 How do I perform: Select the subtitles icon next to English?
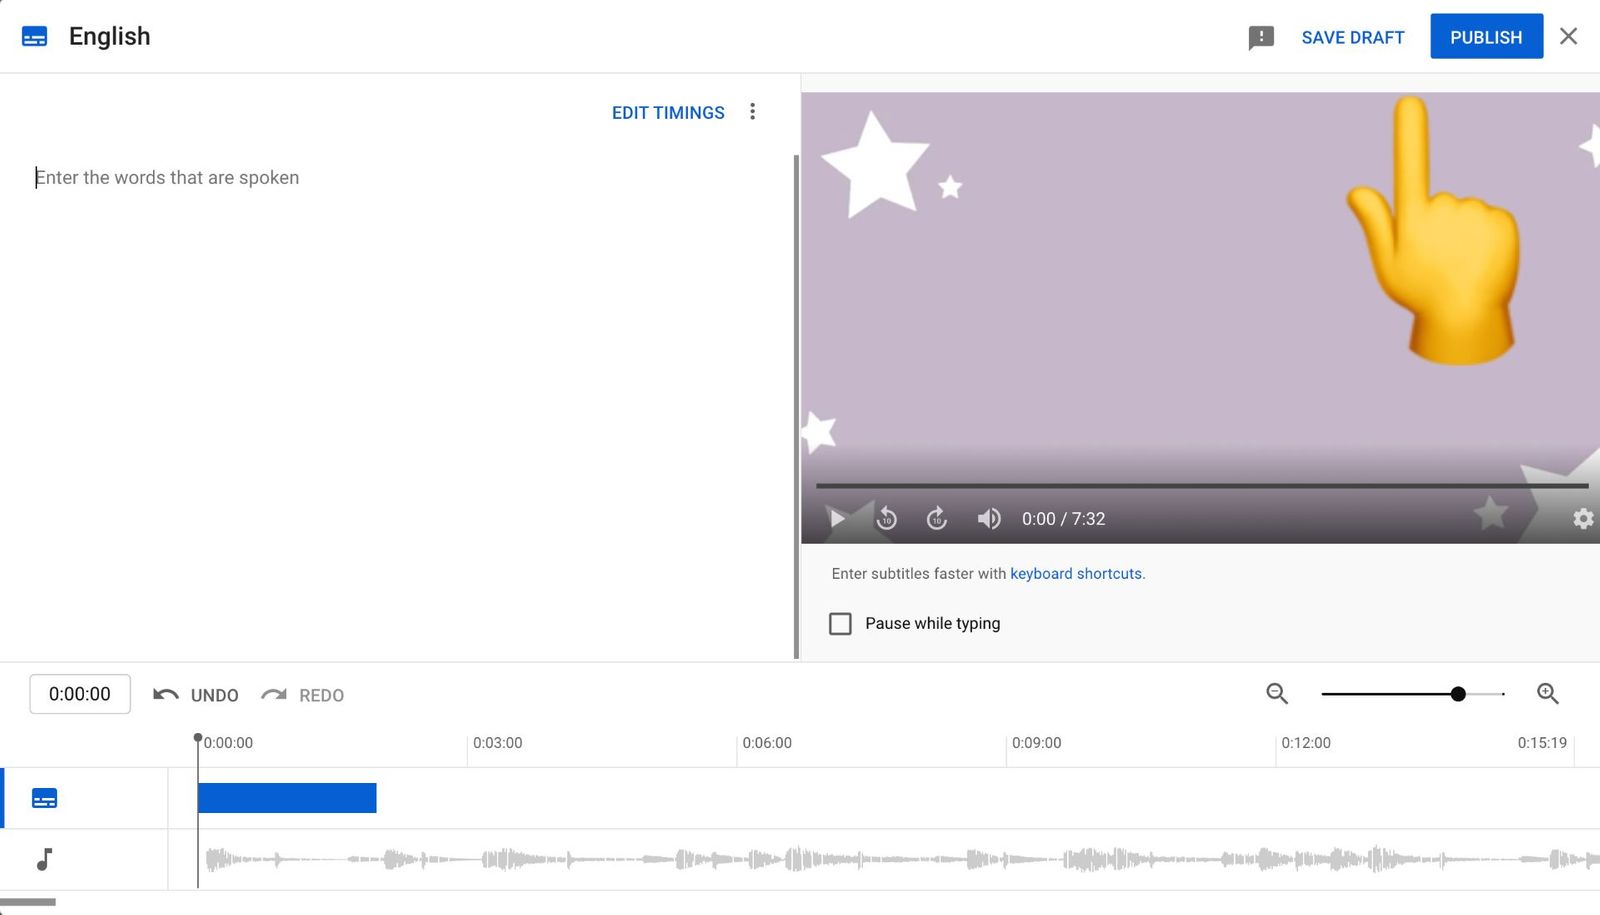[x=35, y=36]
